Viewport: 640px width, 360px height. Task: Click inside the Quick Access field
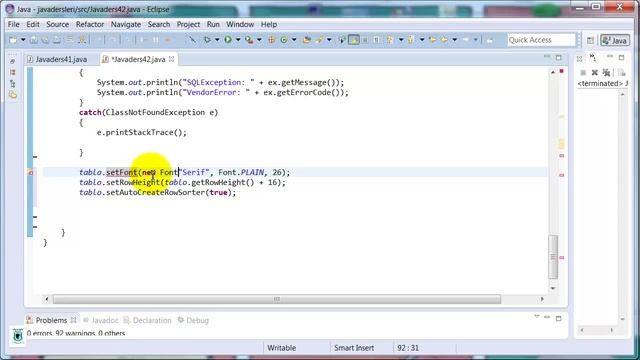click(541, 40)
